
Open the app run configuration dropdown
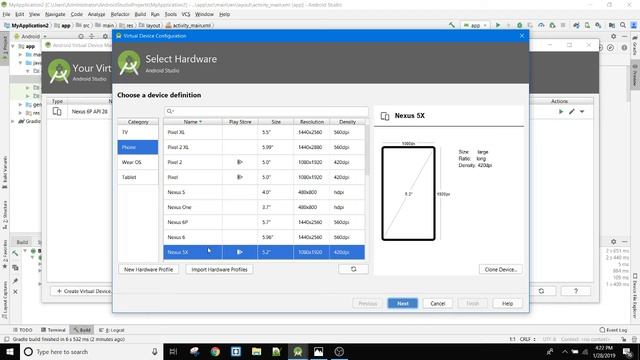476,25
